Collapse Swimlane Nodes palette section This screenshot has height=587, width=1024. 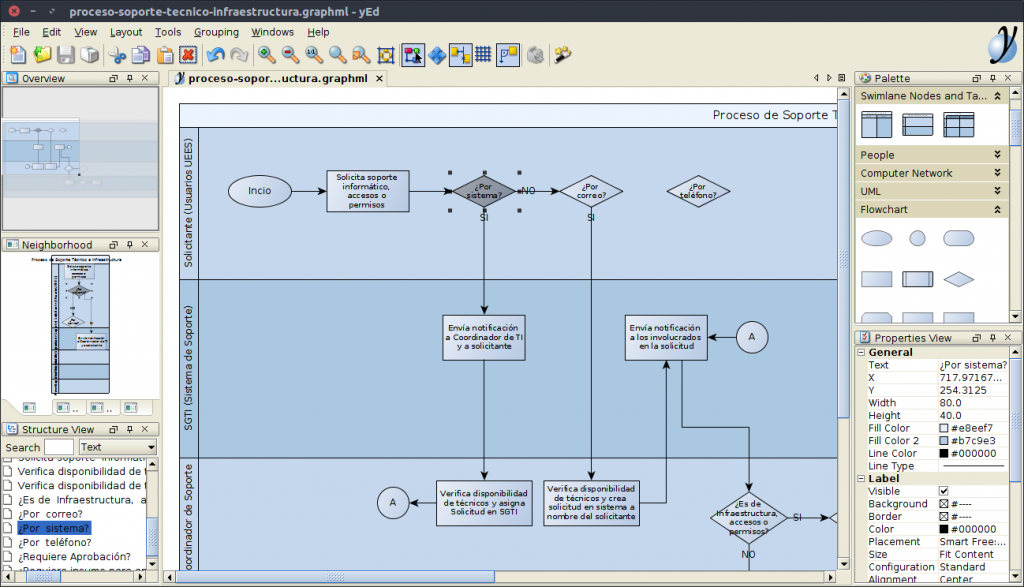(997, 96)
